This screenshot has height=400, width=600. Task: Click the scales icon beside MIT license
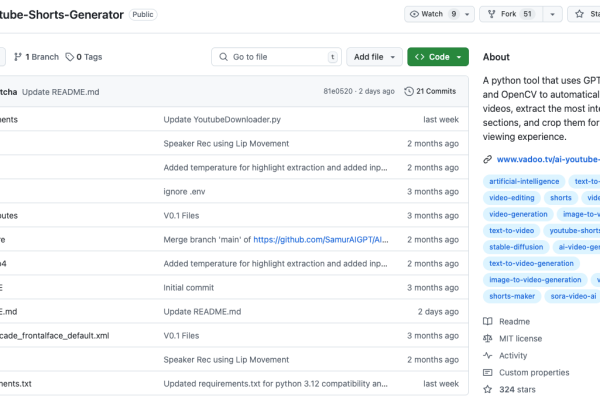pyautogui.click(x=488, y=338)
